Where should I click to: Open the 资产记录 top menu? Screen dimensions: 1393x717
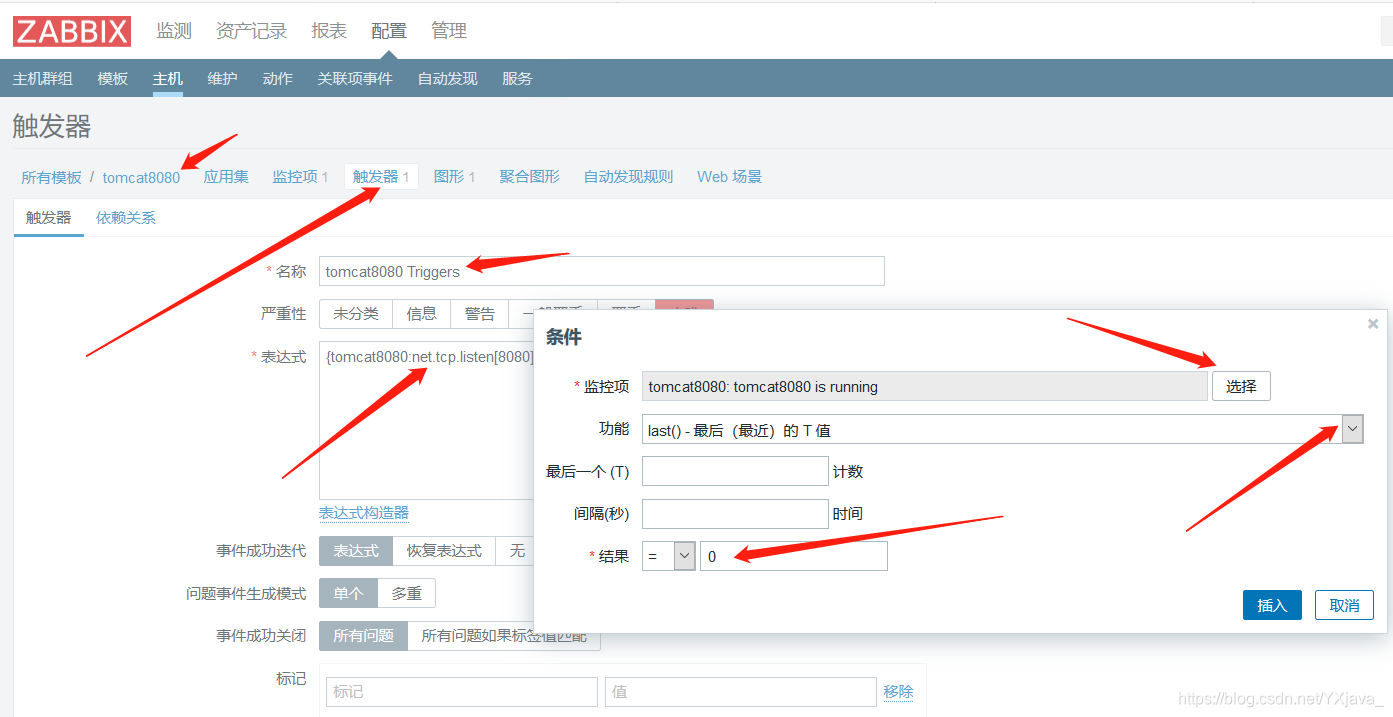coord(251,31)
